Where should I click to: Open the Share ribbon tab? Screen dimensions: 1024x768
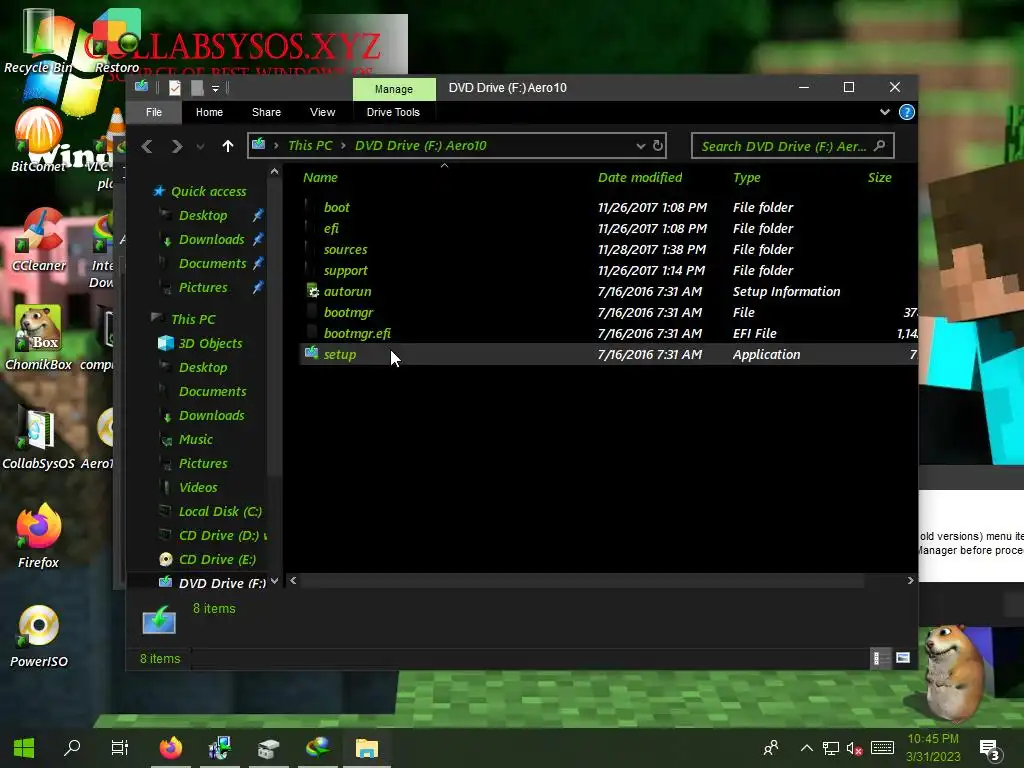point(266,112)
